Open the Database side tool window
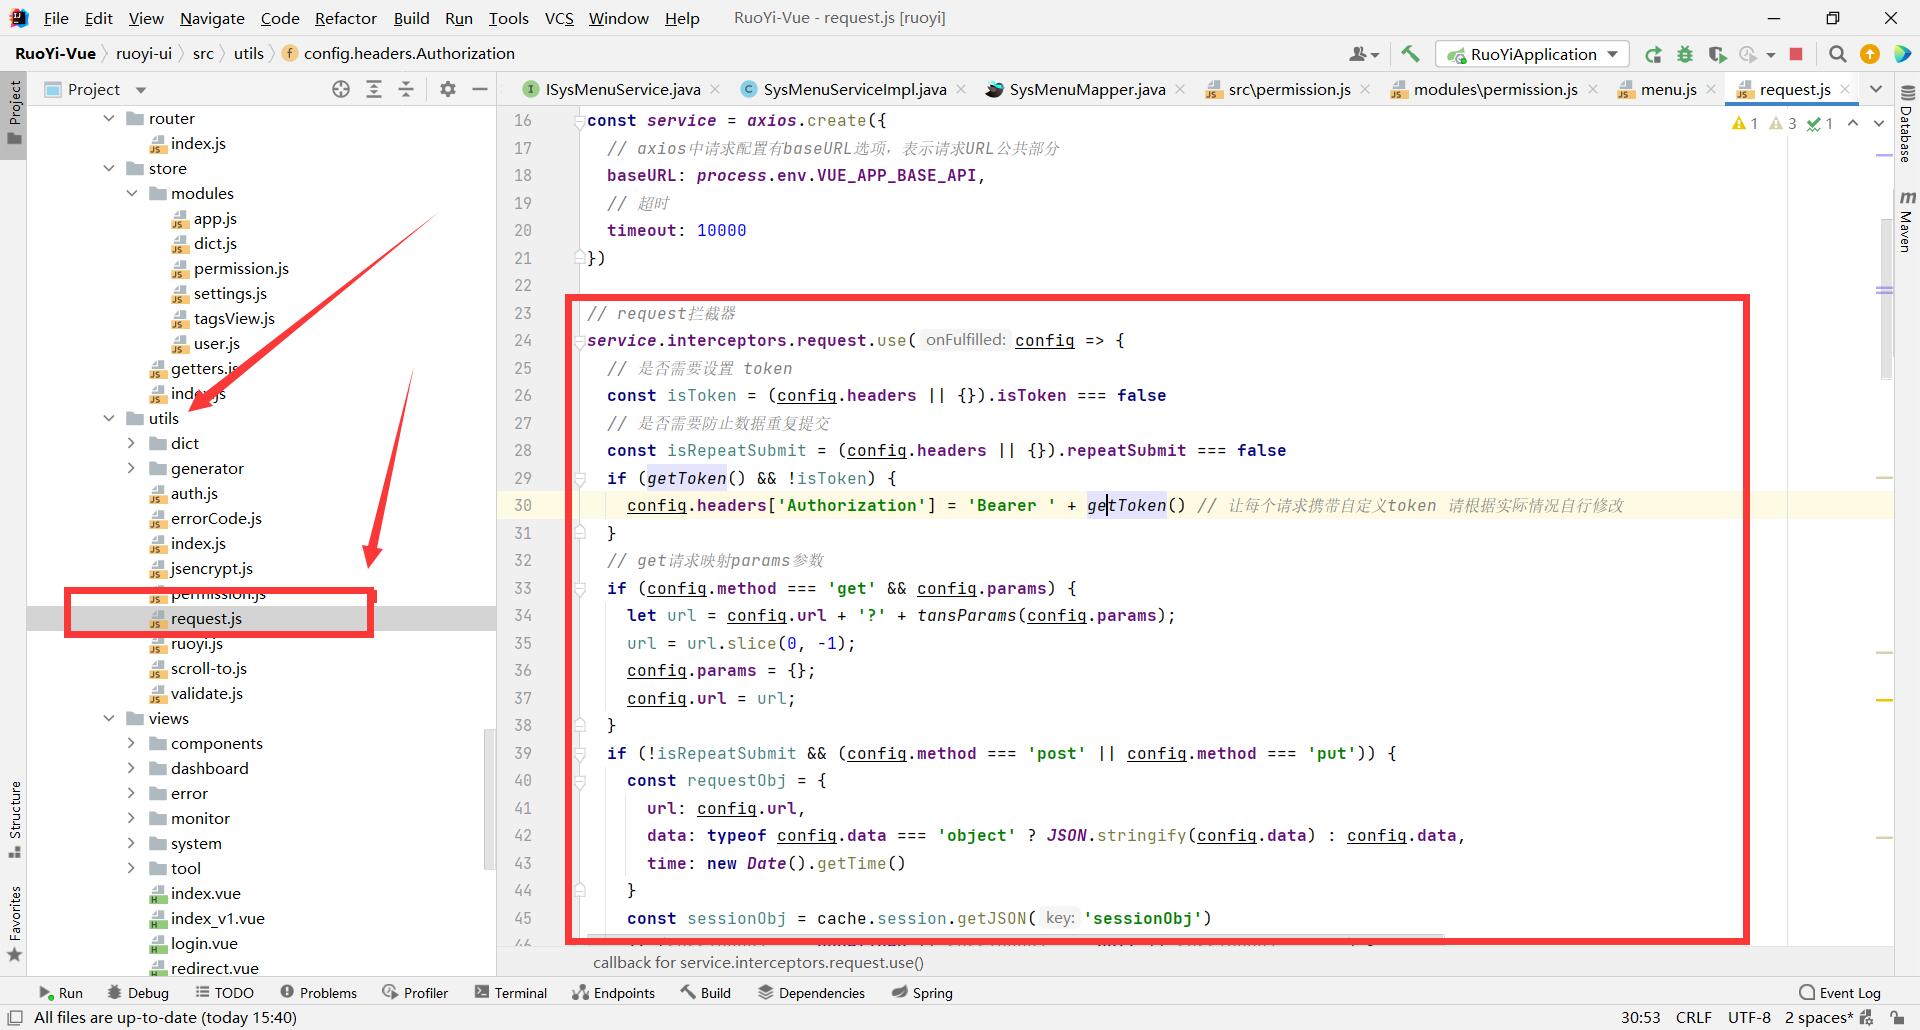The image size is (1920, 1030). pyautogui.click(x=1906, y=123)
